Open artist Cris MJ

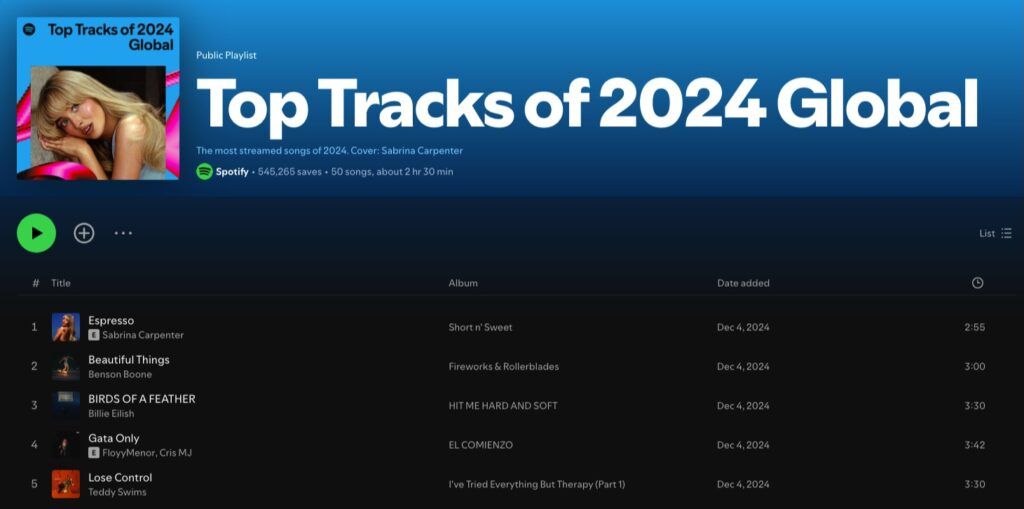[x=174, y=453]
